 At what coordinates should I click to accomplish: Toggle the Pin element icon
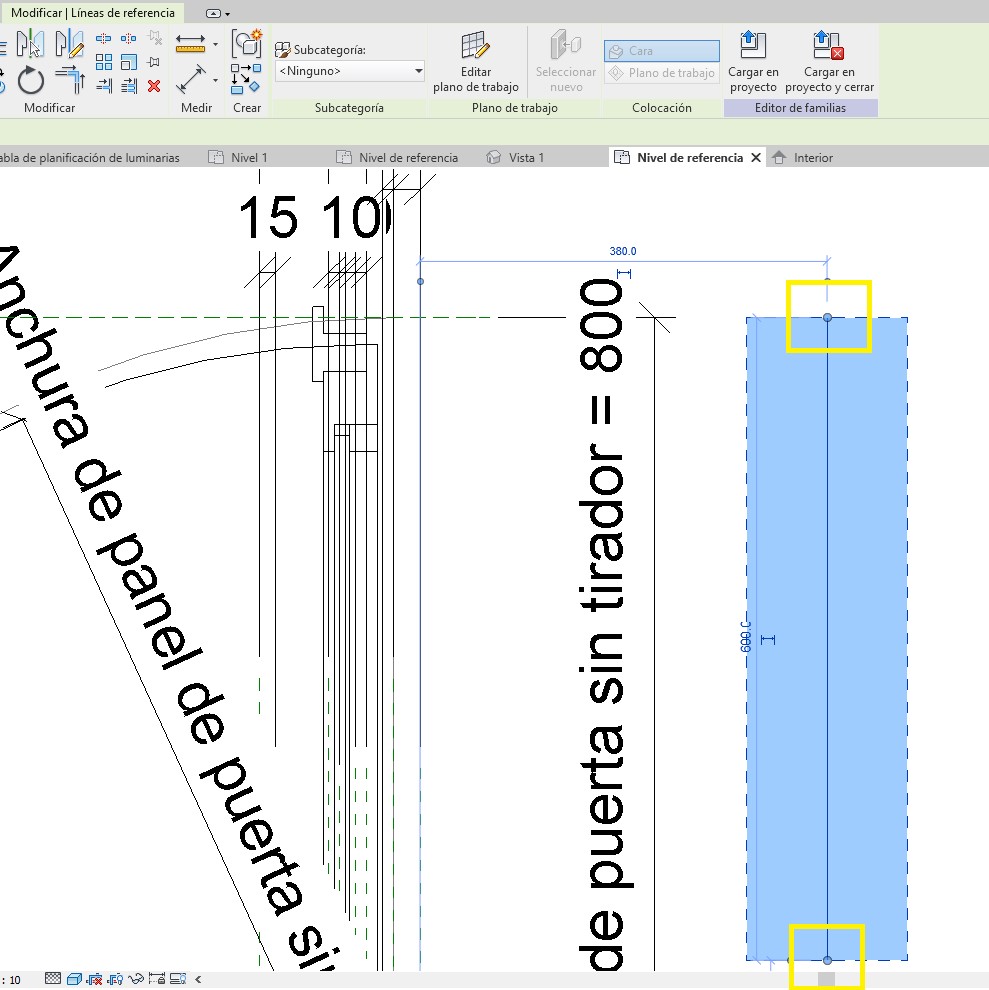[154, 62]
